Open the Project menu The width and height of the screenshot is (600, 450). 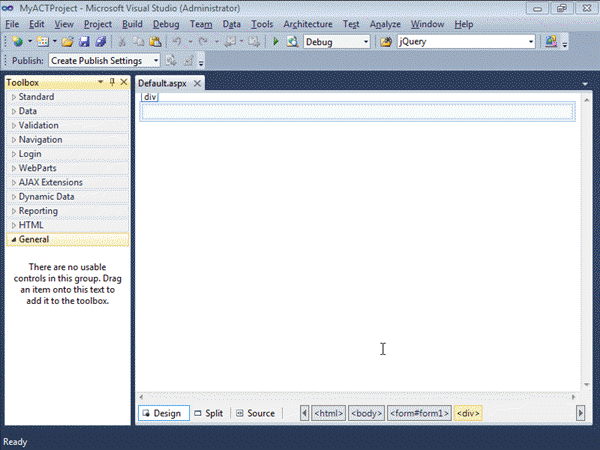(x=98, y=24)
